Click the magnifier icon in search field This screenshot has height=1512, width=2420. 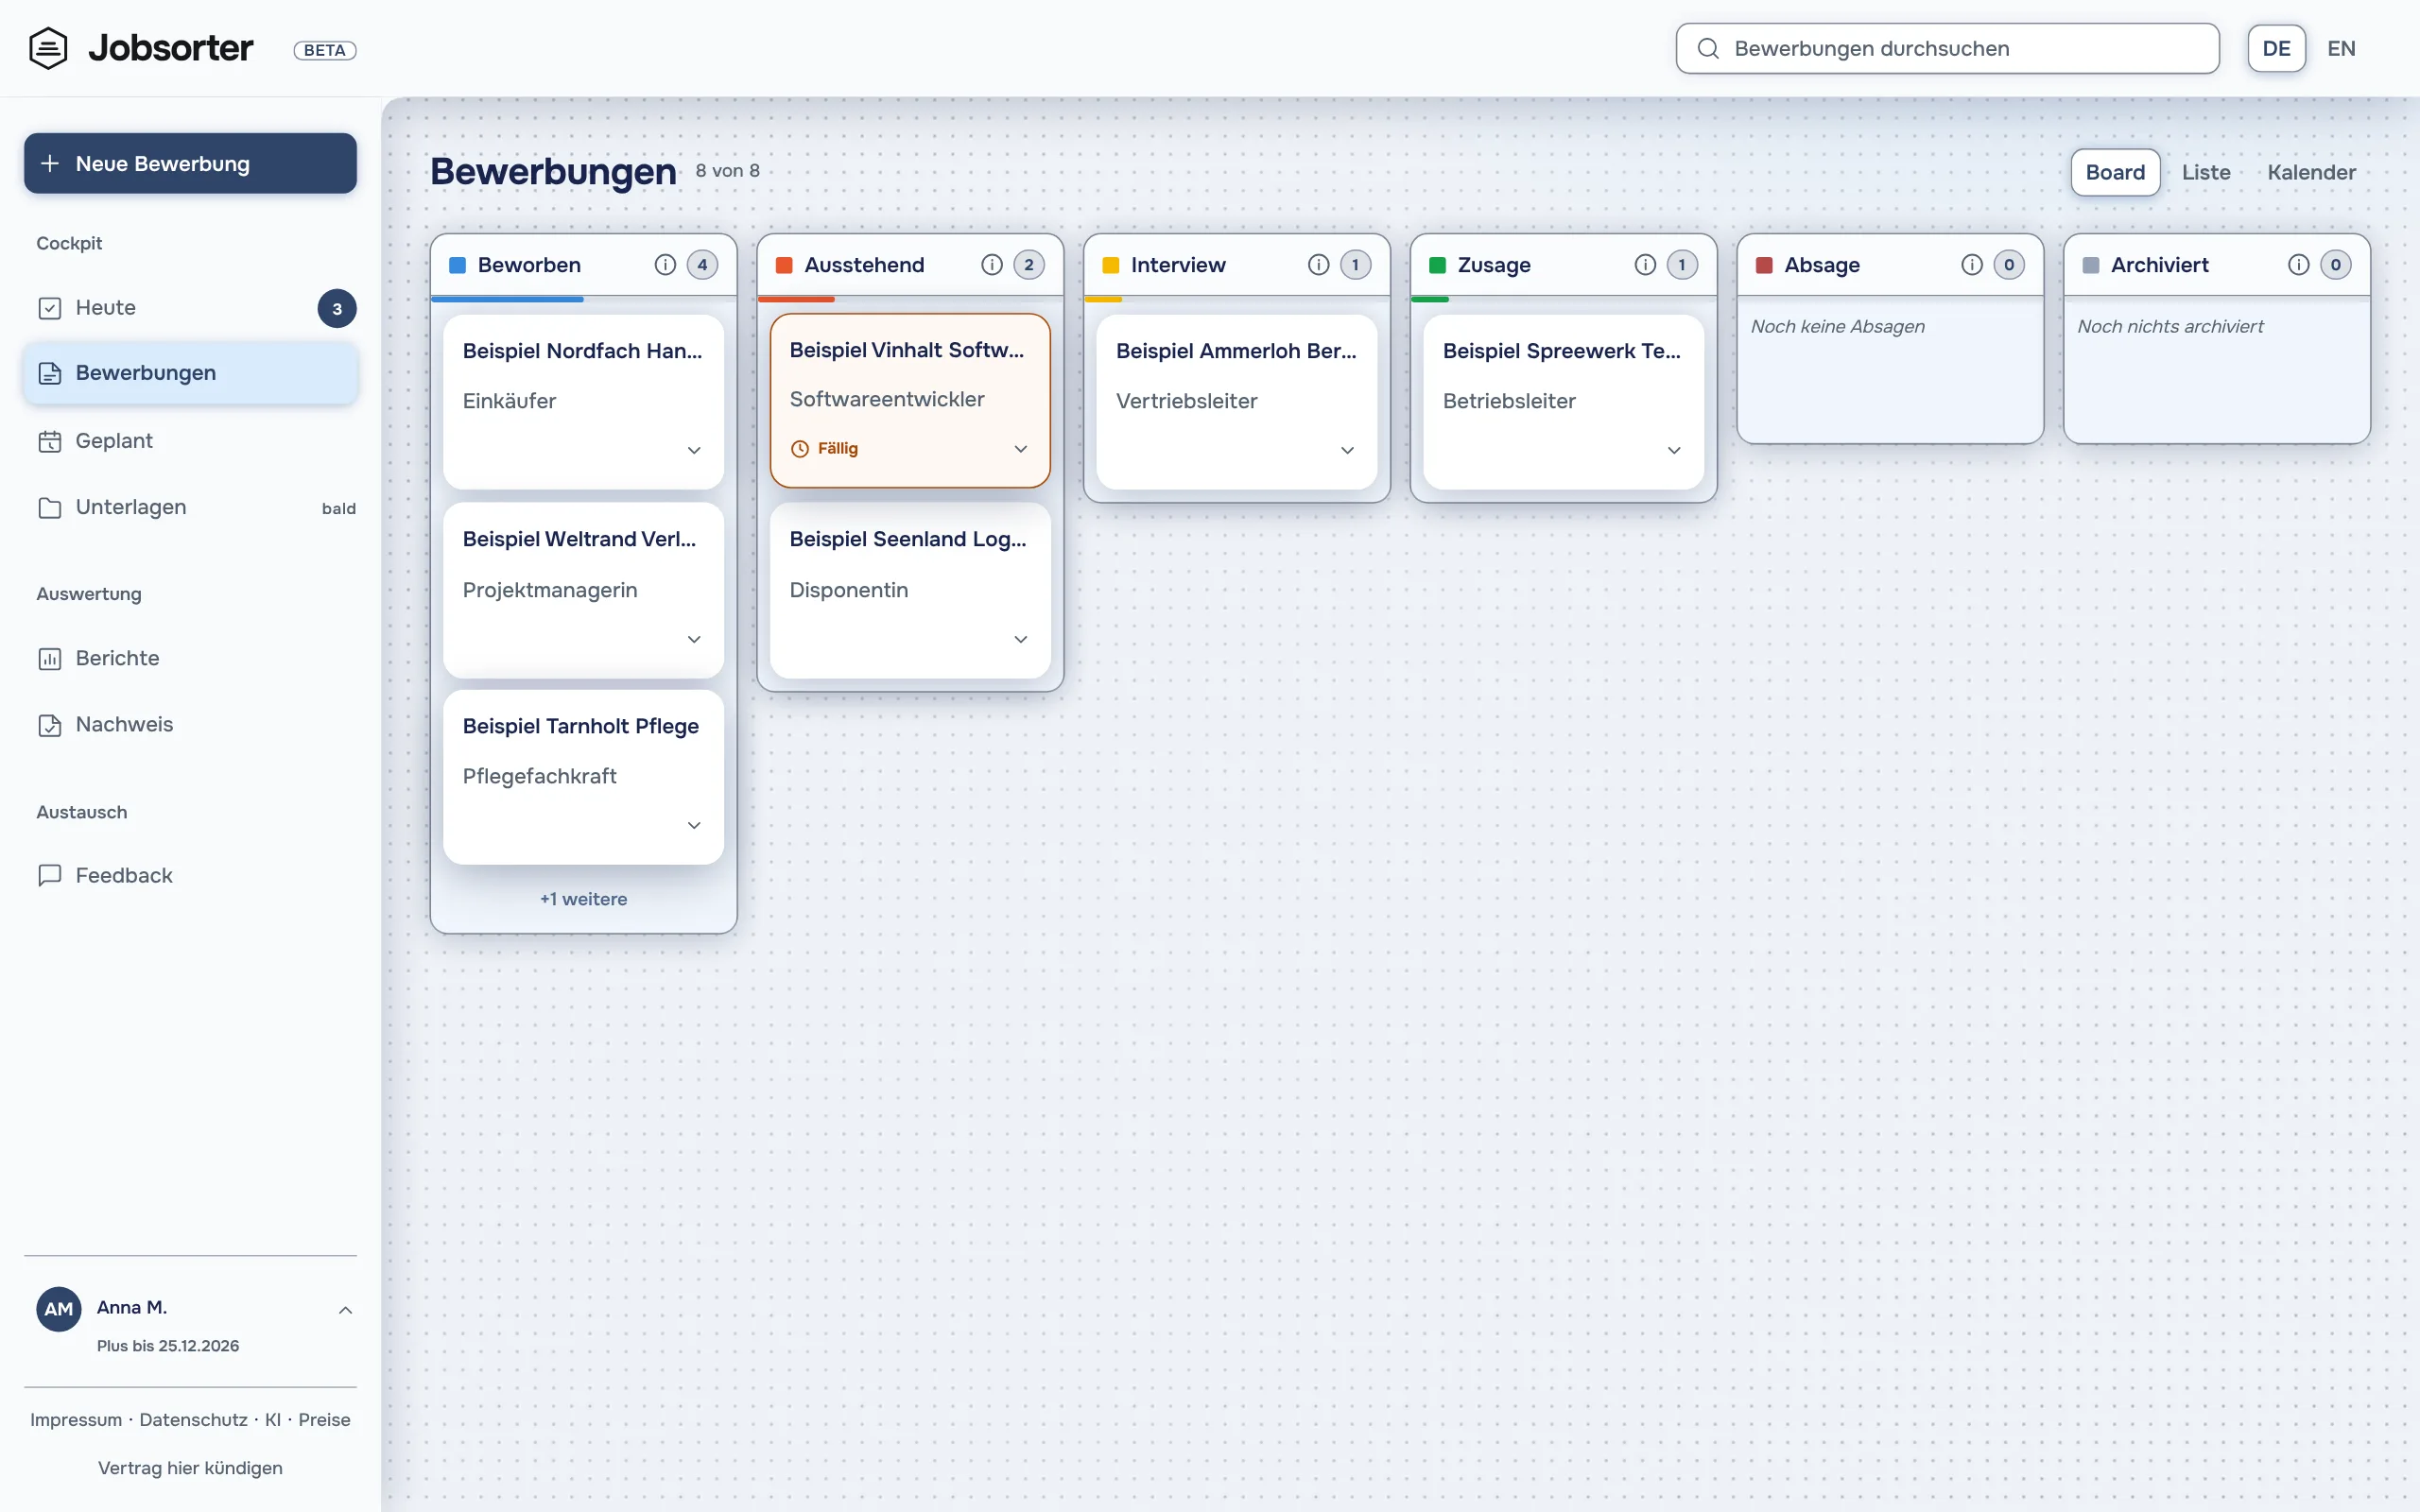pos(1708,48)
